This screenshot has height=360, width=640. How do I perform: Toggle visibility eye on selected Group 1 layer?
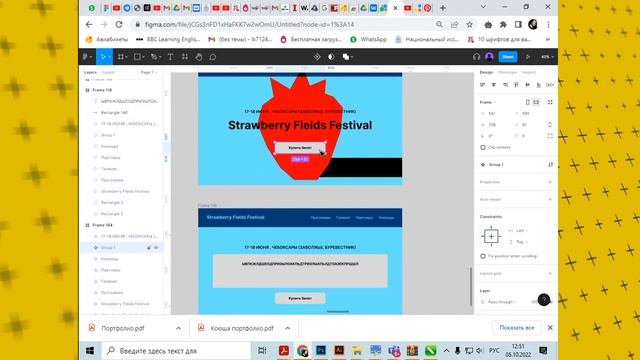click(156, 247)
